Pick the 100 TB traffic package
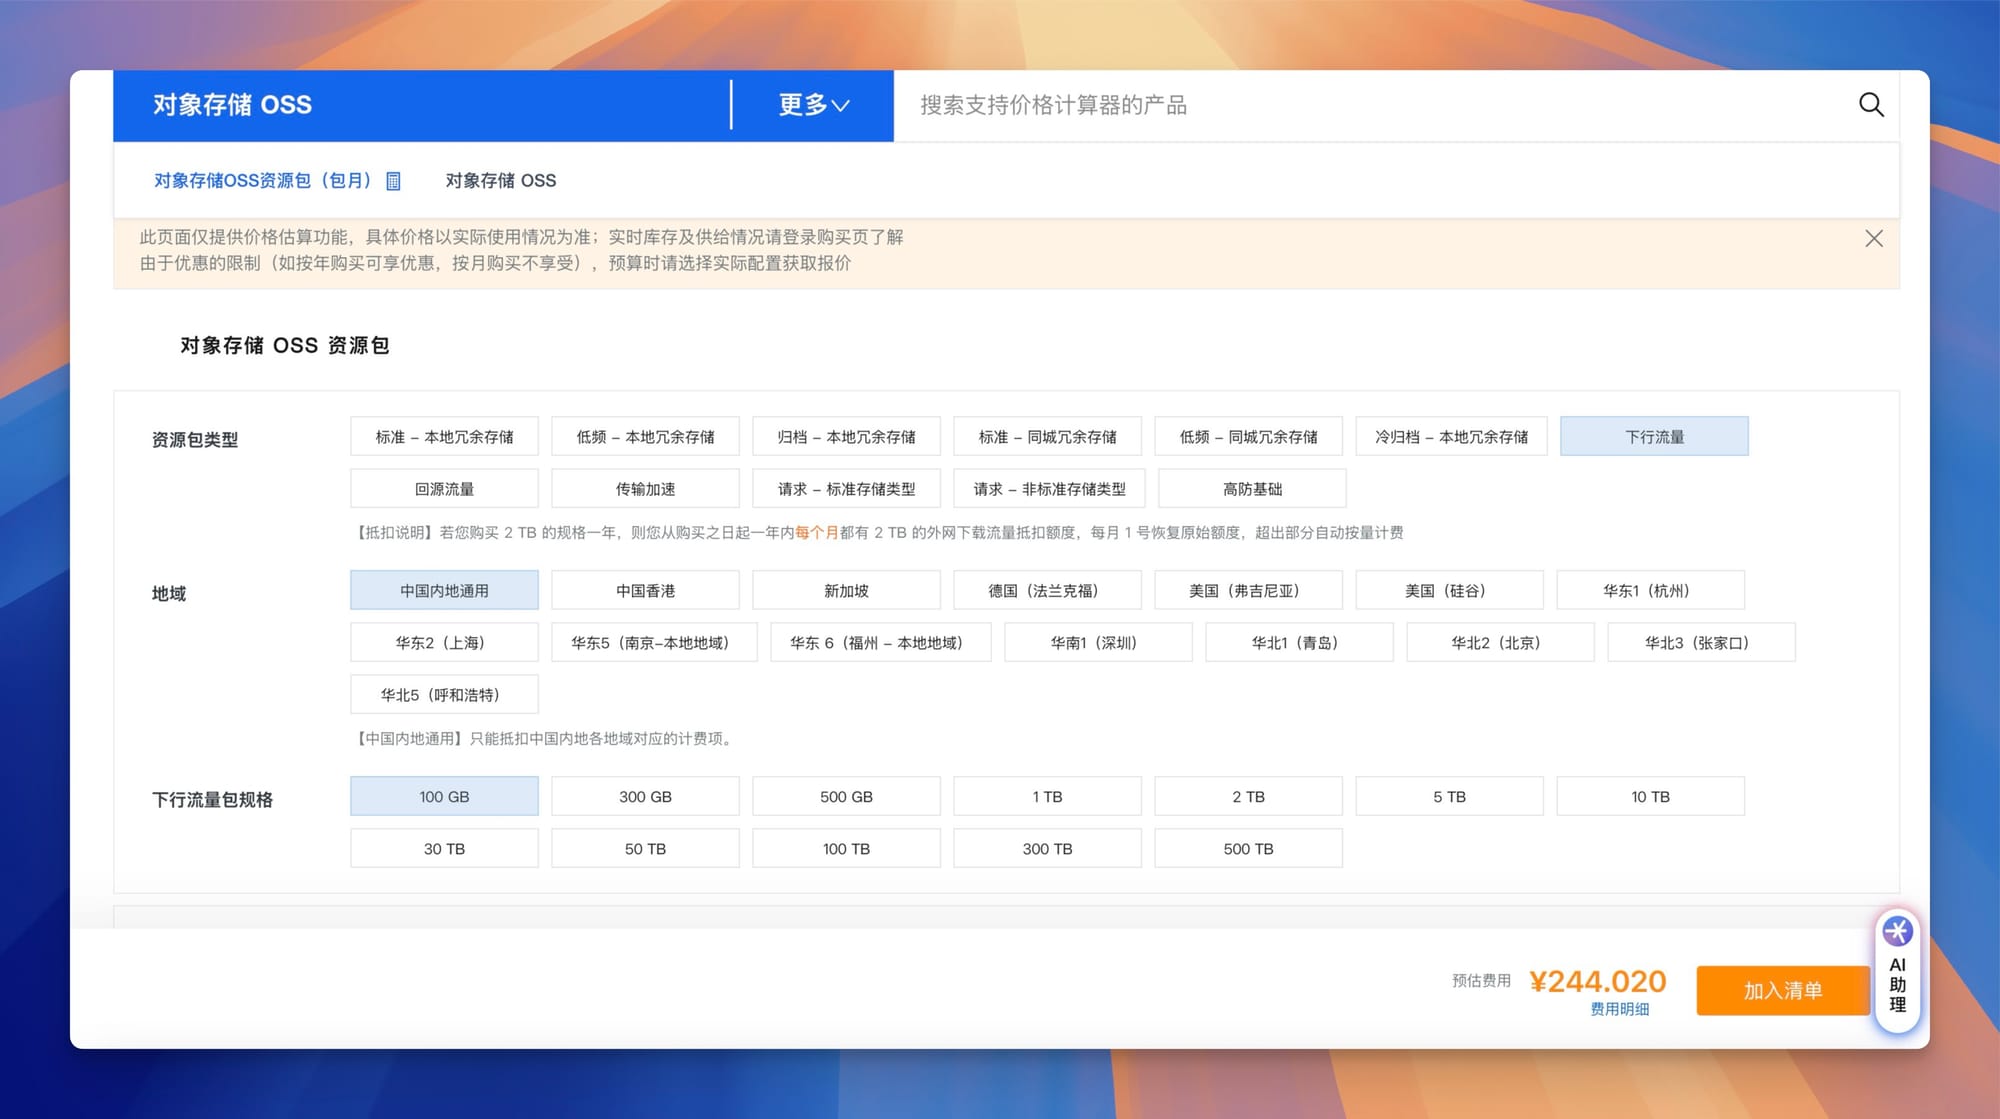2000x1119 pixels. (846, 849)
